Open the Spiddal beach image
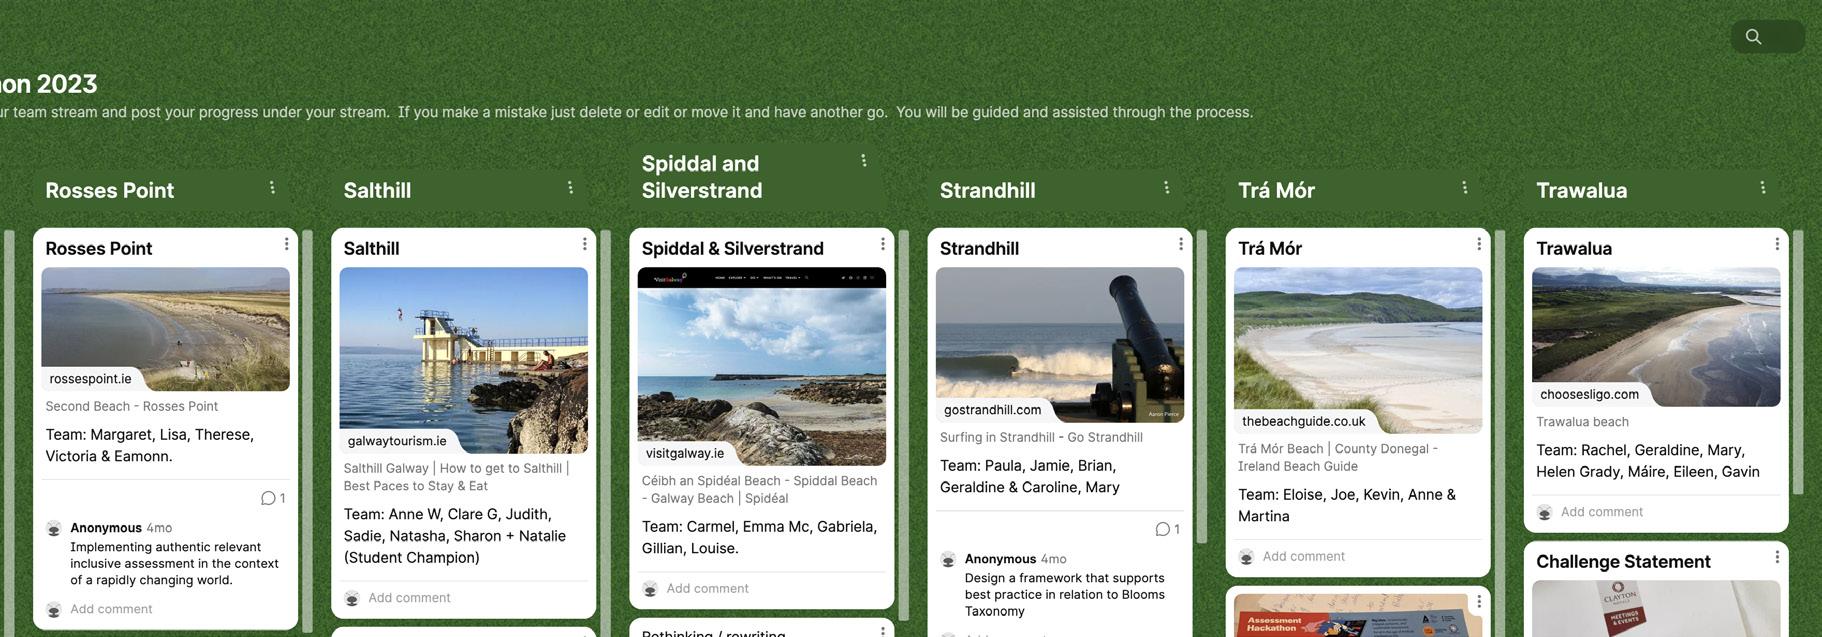 click(x=762, y=366)
